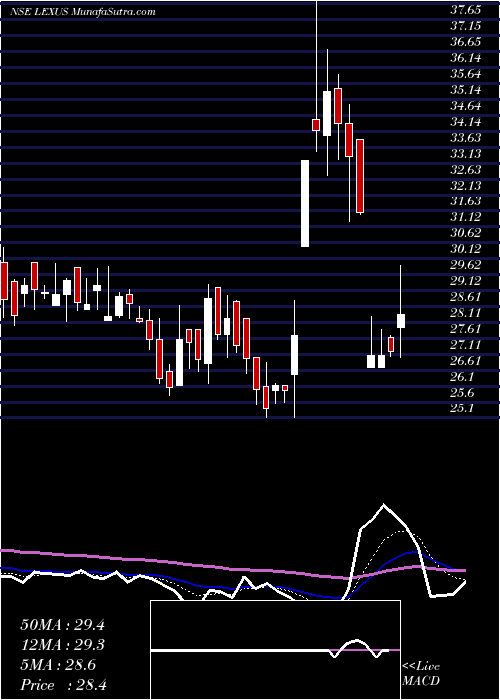This screenshot has width=500, height=700.
Task: Click the <<Live MACD label
Action: [421, 674]
